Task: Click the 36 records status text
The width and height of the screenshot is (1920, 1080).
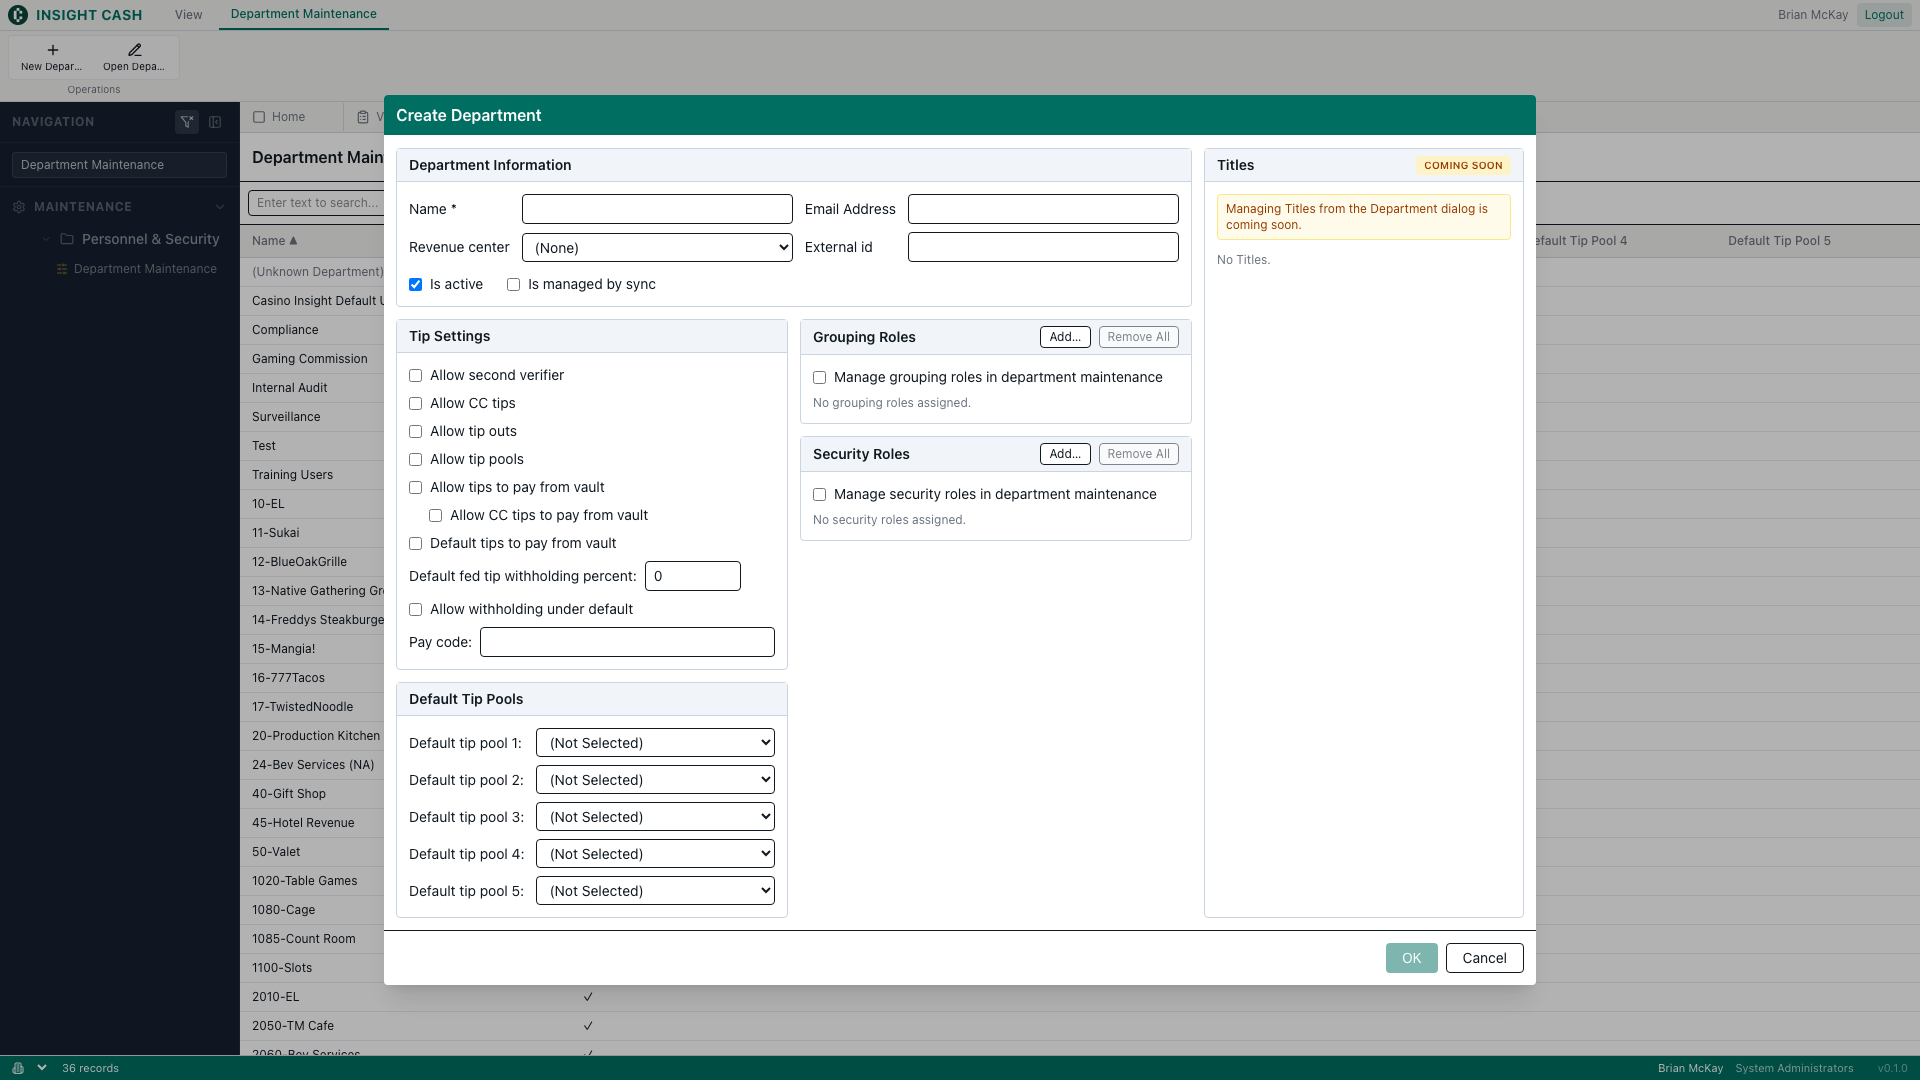Action: (x=90, y=1068)
